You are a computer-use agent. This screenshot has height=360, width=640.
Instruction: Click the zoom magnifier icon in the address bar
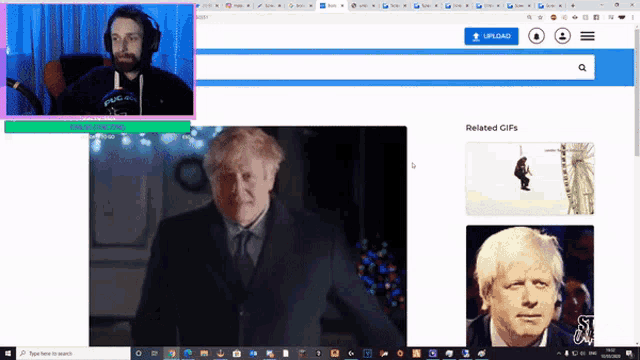pos(529,18)
